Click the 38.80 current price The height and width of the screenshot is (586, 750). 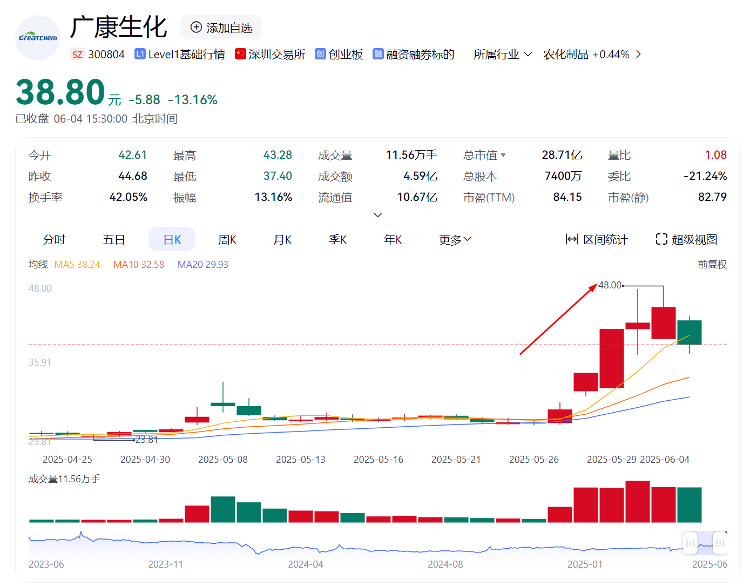click(60, 92)
